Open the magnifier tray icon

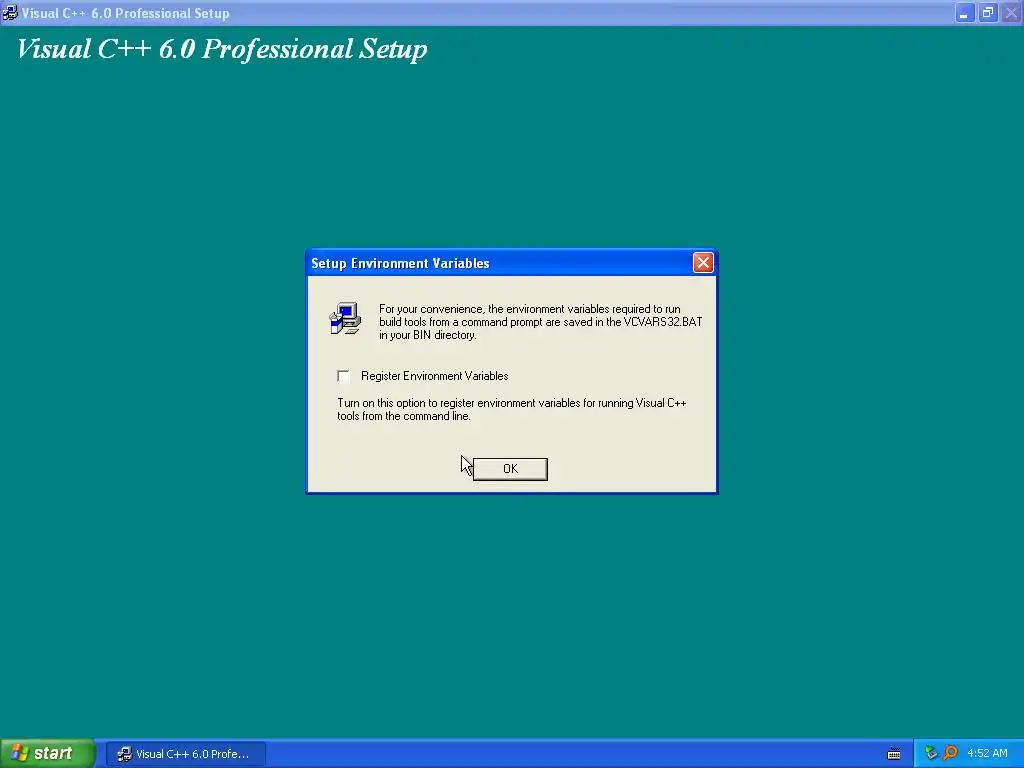coord(951,753)
